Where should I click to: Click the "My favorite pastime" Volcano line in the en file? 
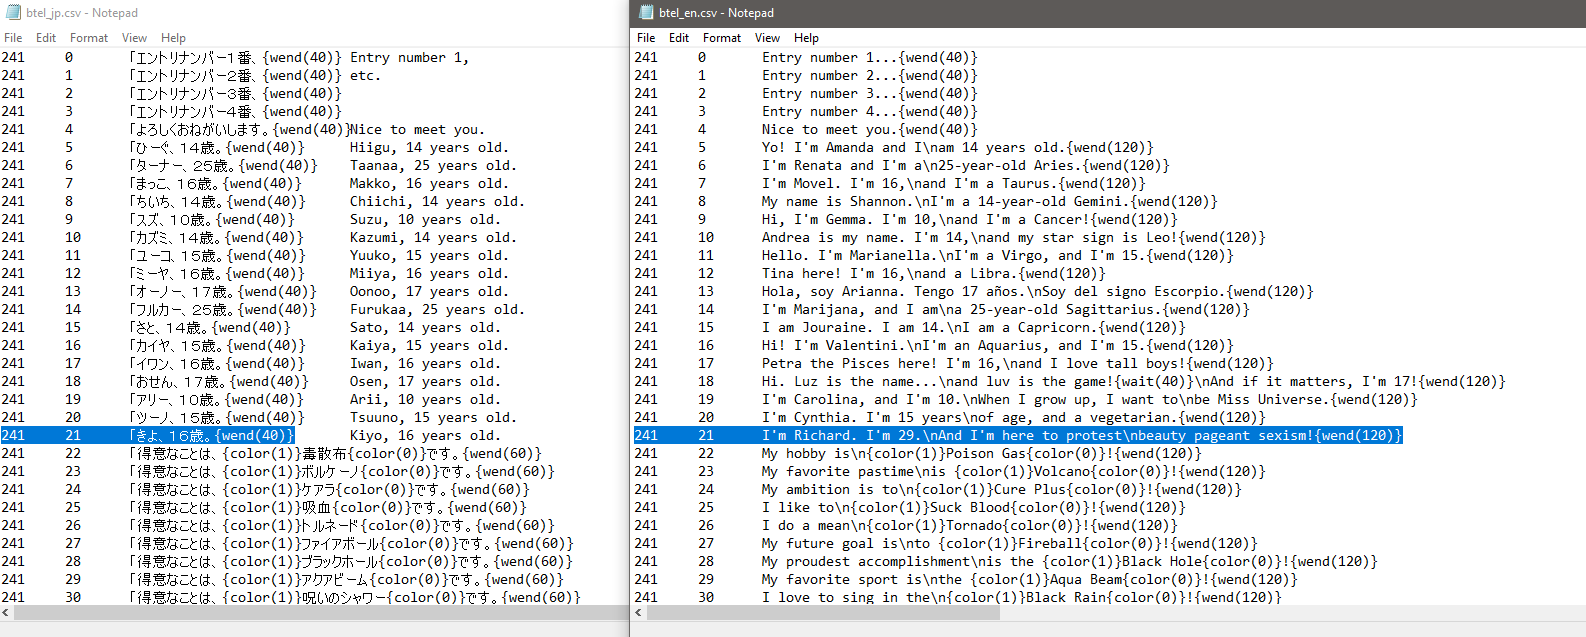[x=1013, y=471]
